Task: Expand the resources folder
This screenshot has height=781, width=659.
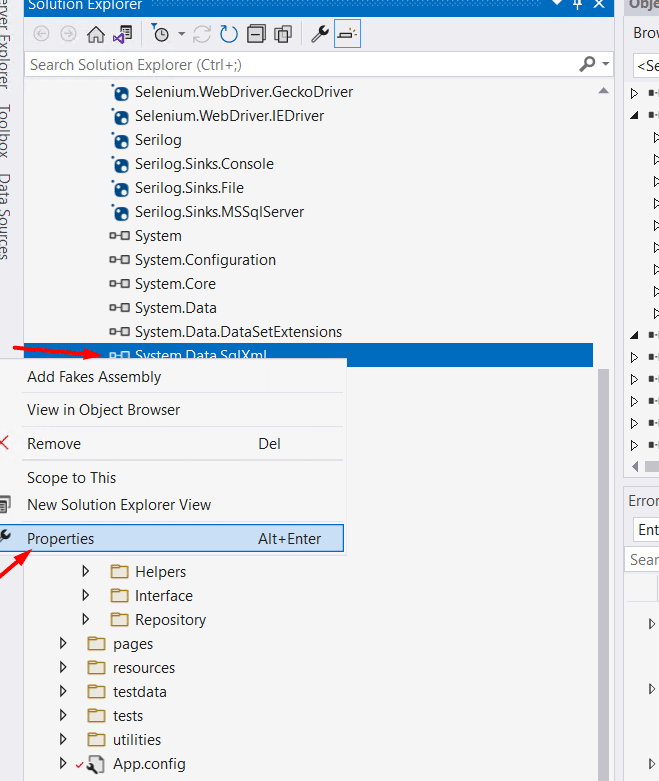Action: point(63,667)
